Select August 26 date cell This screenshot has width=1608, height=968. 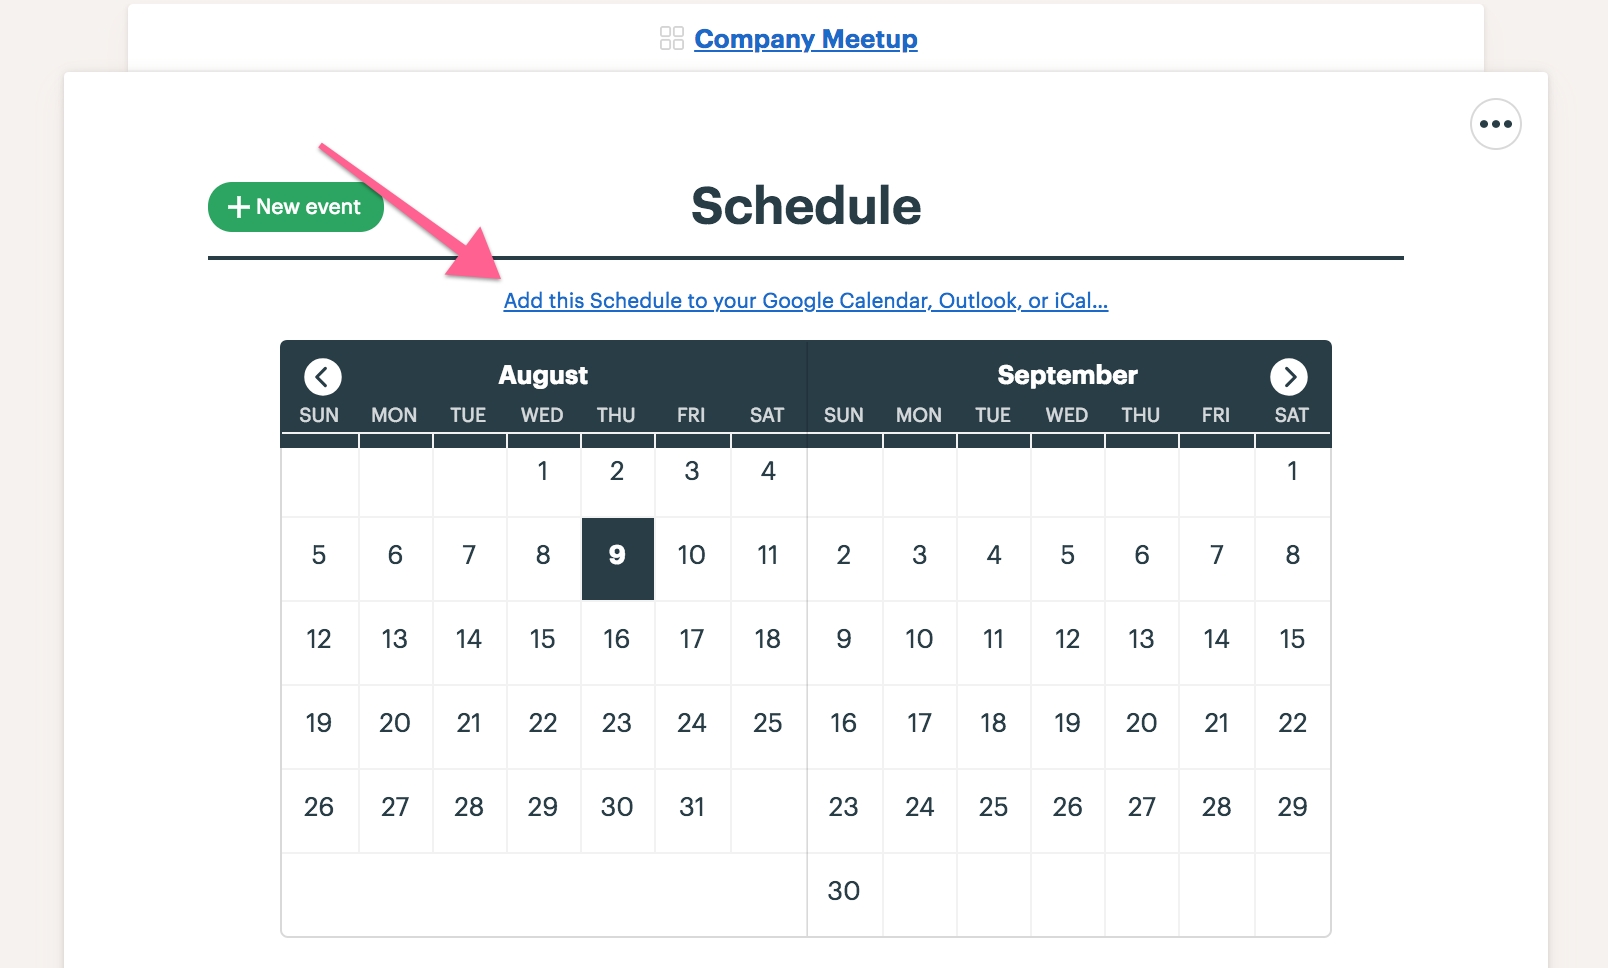319,811
